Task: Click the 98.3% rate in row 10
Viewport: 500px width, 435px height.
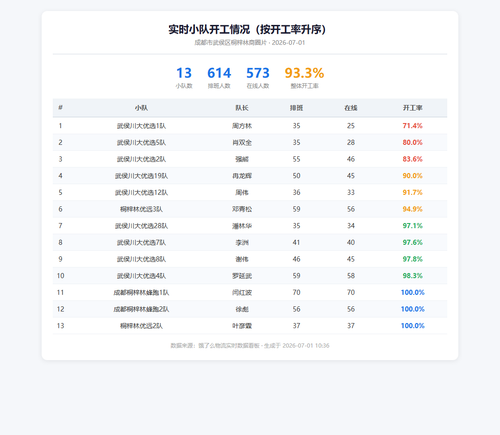Action: pos(413,276)
